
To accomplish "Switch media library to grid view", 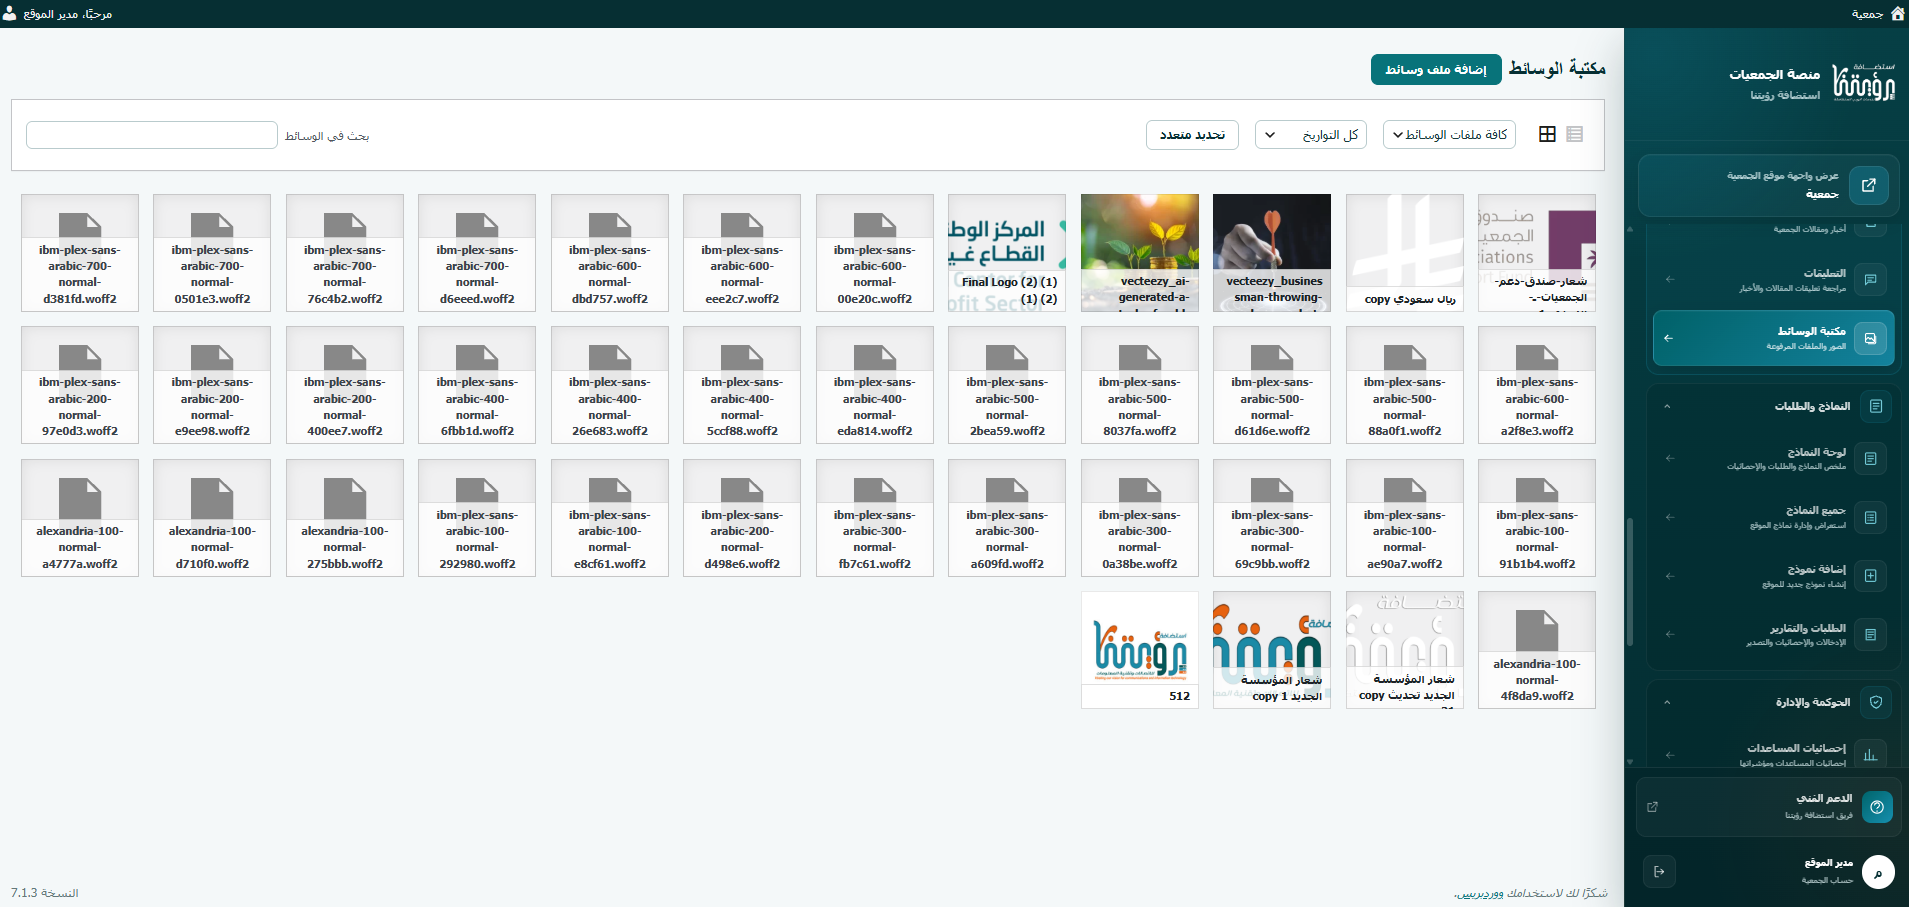I will click(x=1547, y=134).
